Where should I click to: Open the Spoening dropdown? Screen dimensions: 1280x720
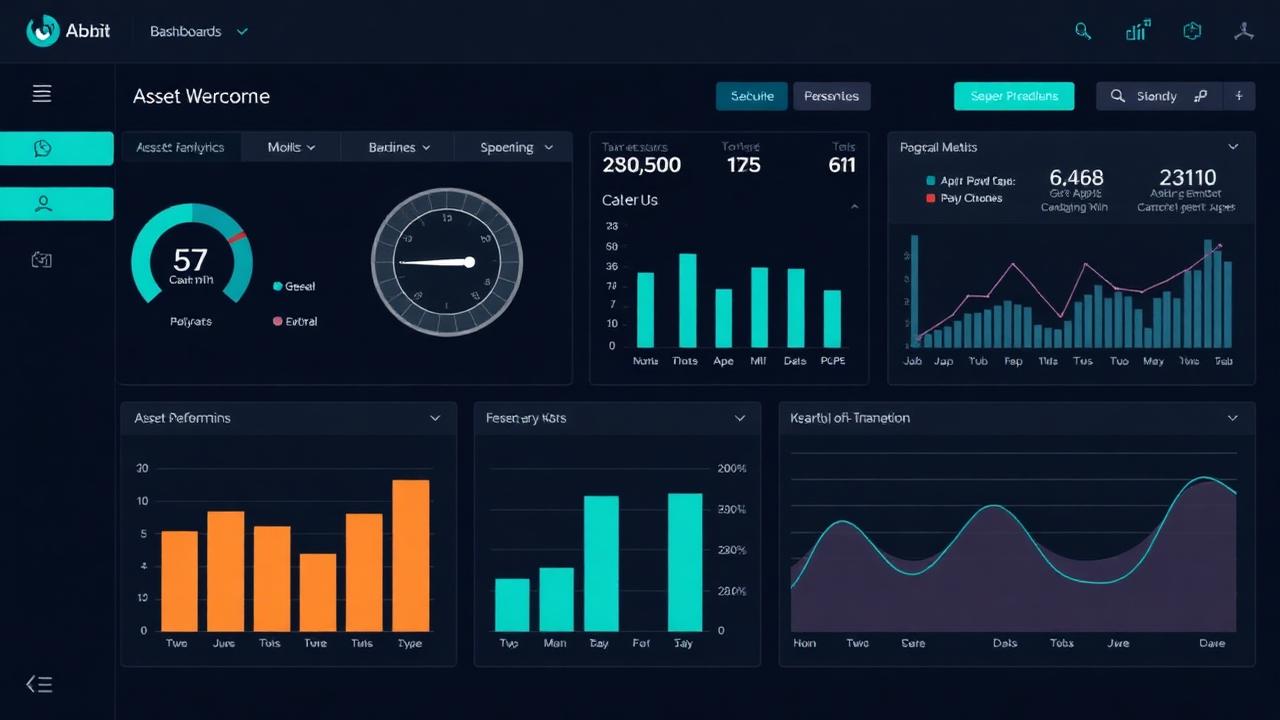click(516, 147)
